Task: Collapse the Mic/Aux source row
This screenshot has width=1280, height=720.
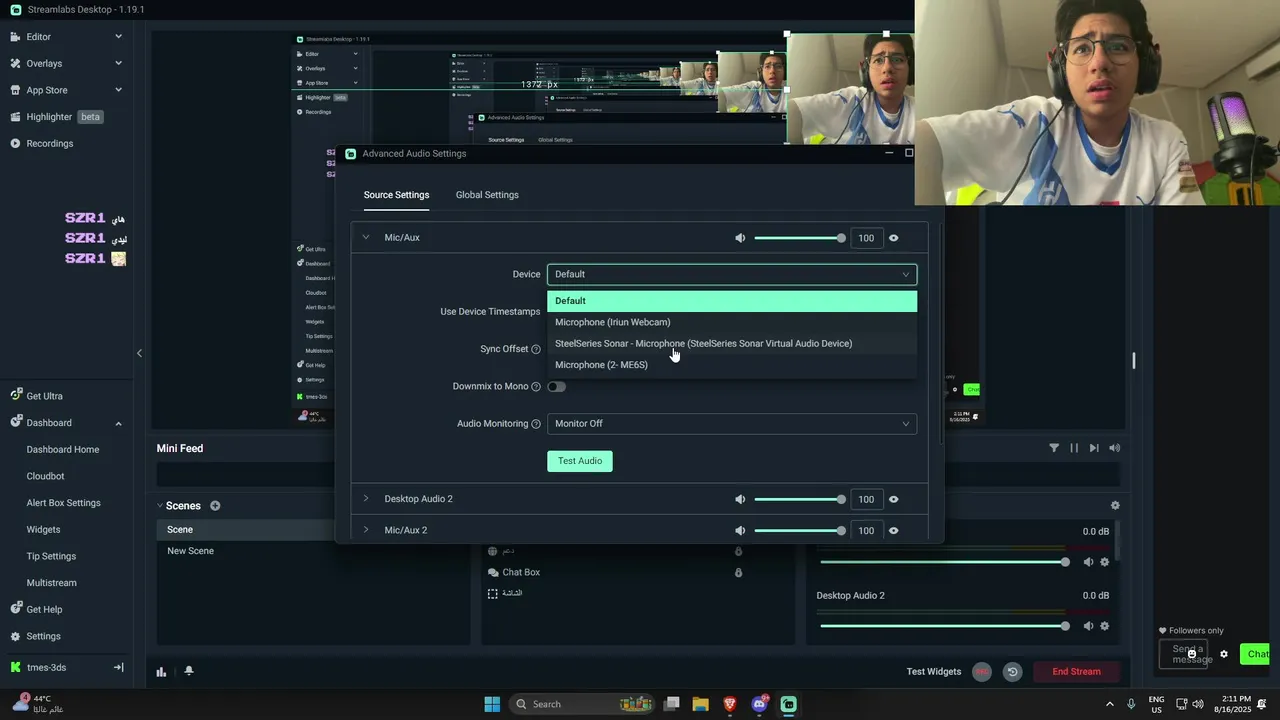Action: tap(366, 238)
